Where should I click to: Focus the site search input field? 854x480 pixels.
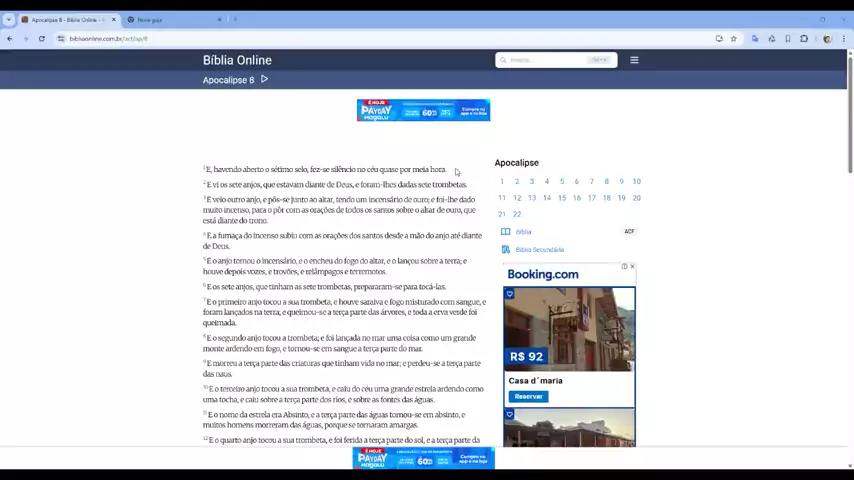pos(550,60)
